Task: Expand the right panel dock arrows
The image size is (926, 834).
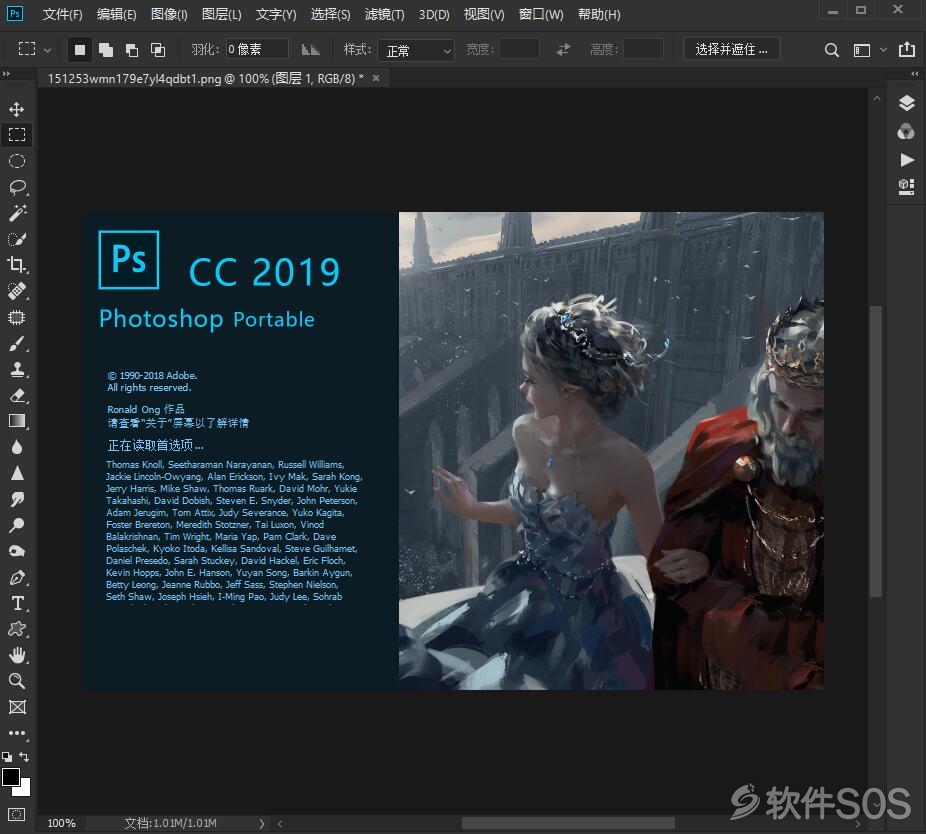Action: pos(915,74)
